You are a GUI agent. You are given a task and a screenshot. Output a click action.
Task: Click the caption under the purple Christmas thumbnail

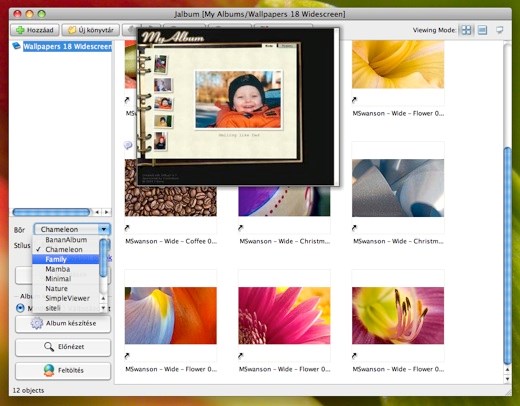pos(285,241)
